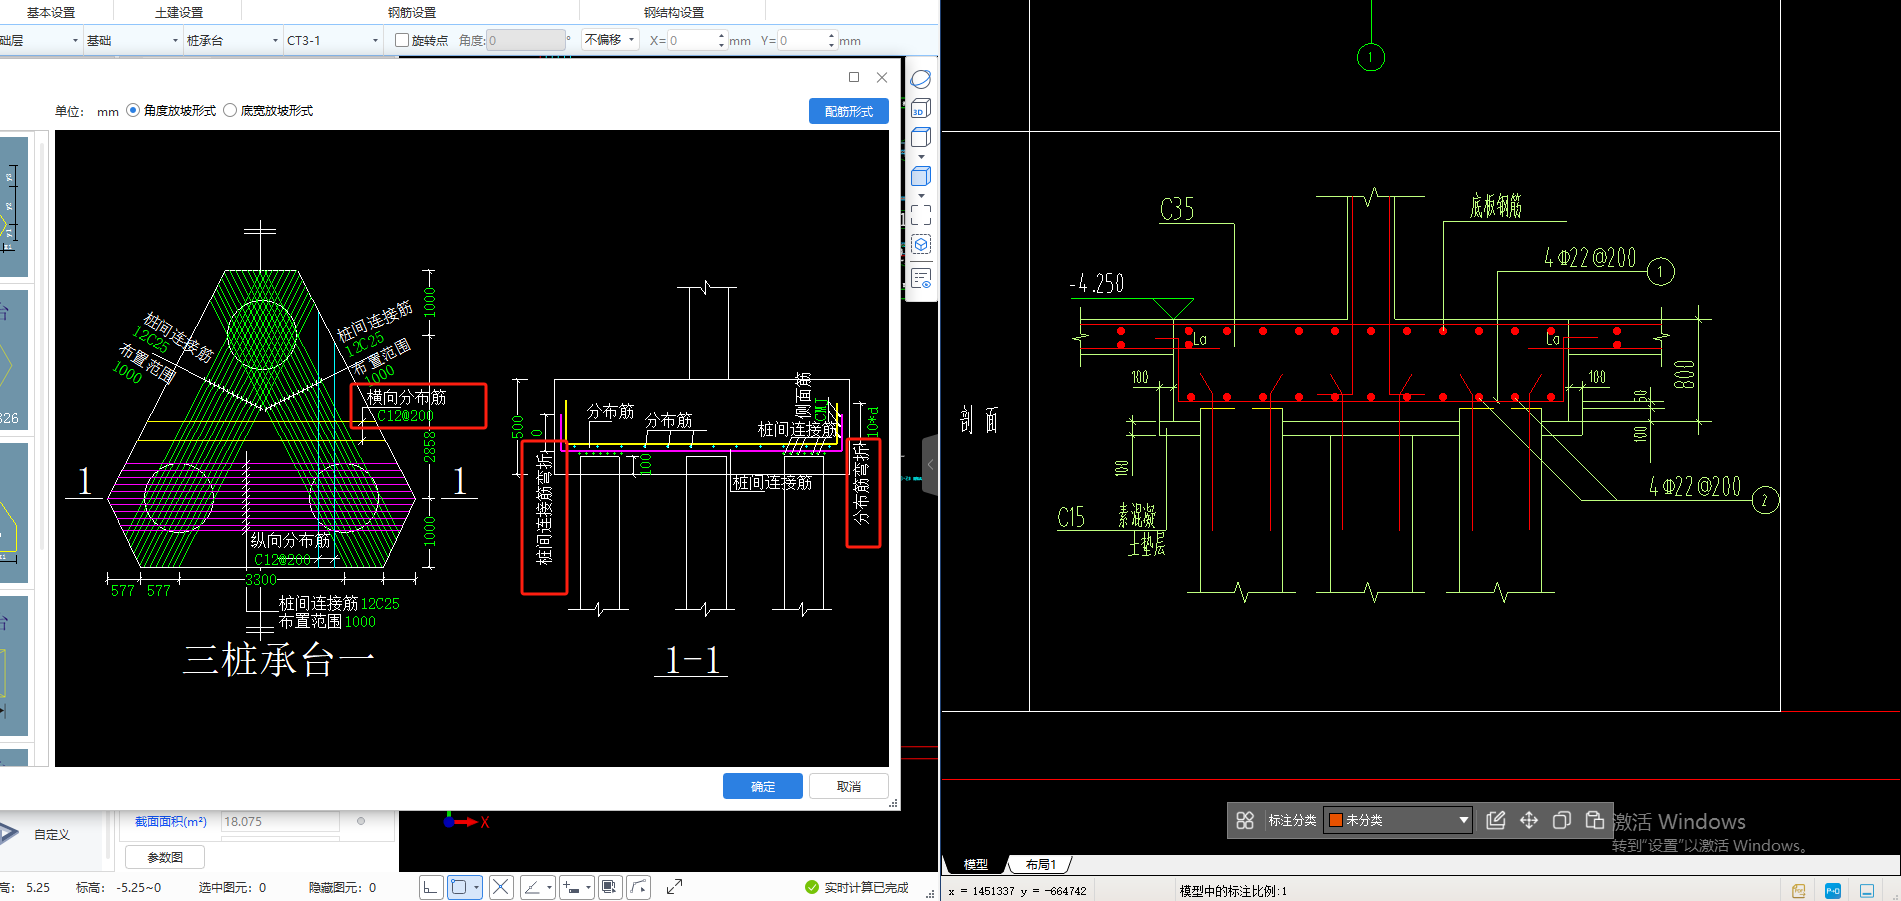Click the Y offset spinner arrows
1901x901 pixels.
tap(831, 40)
